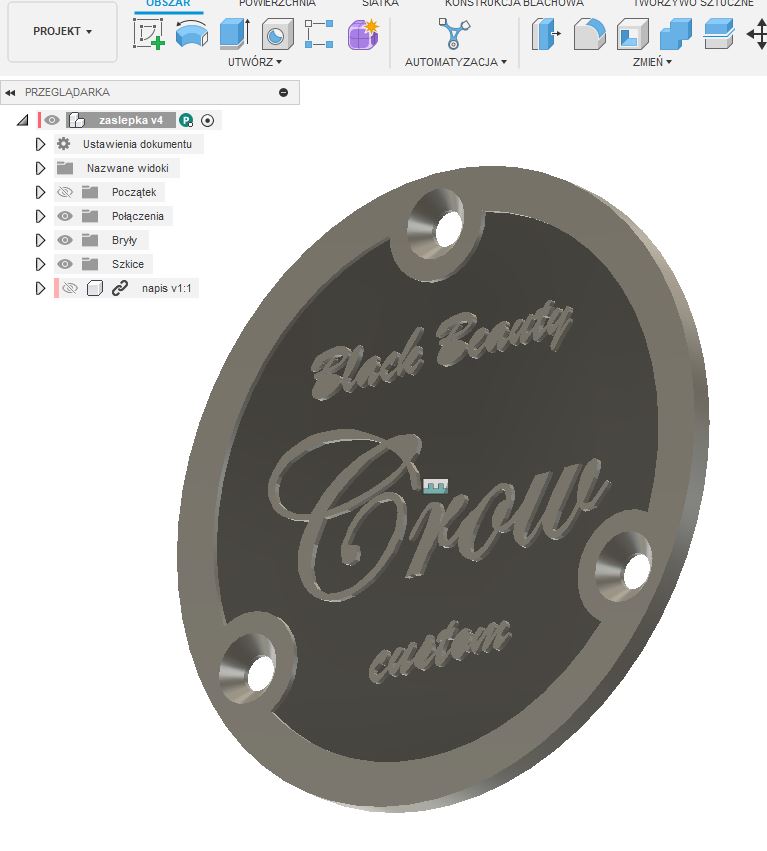Select the Hole tool icon
The image size is (767, 851).
click(277, 34)
